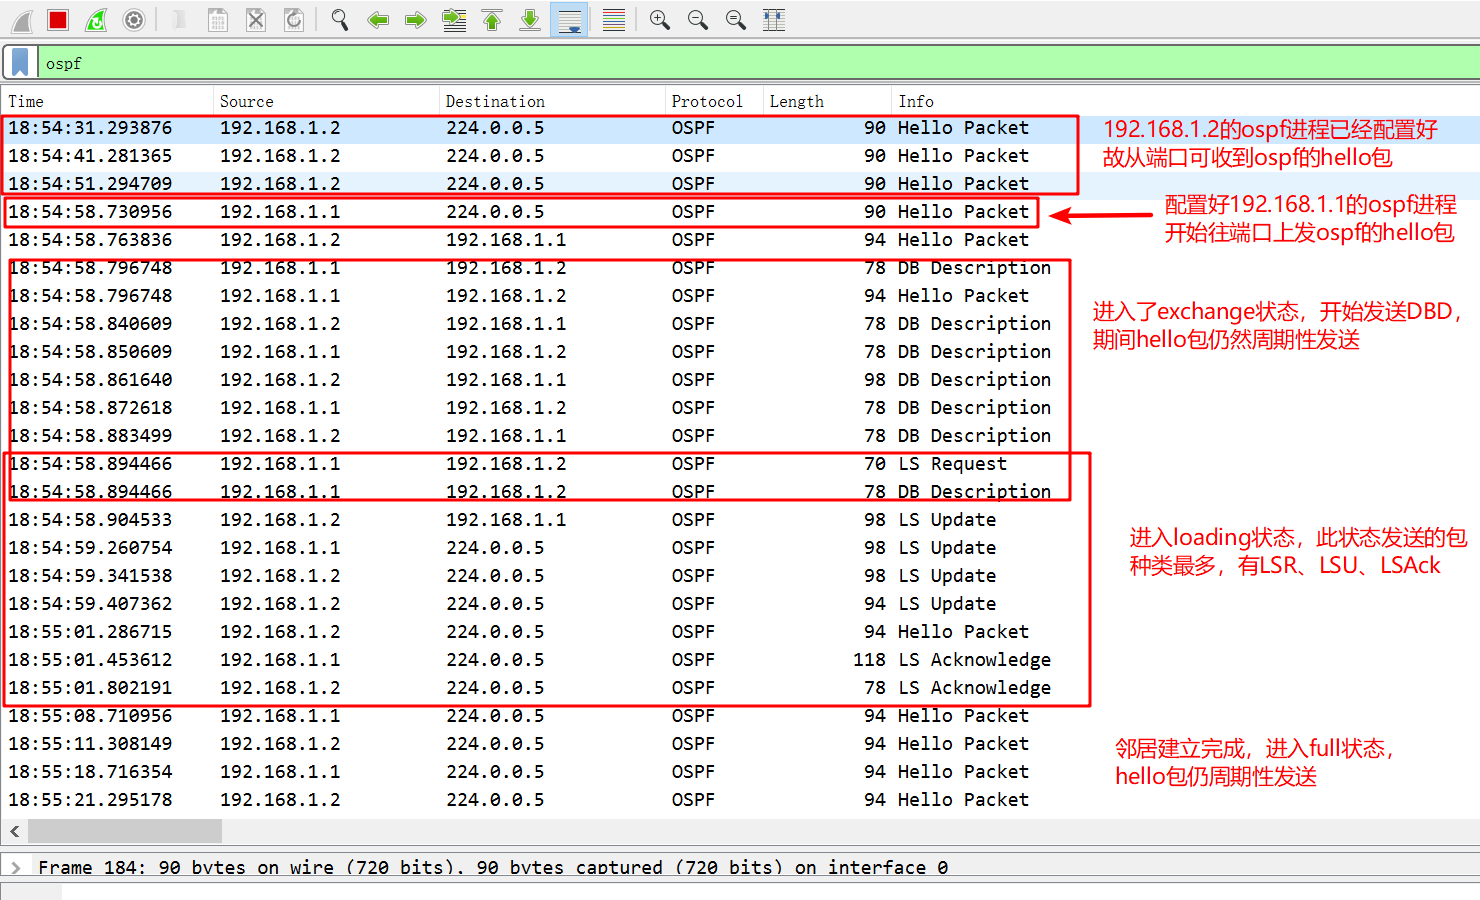Select packet at 18:54:41.281365
Screen dimensions: 1480x900
(x=740, y=156)
